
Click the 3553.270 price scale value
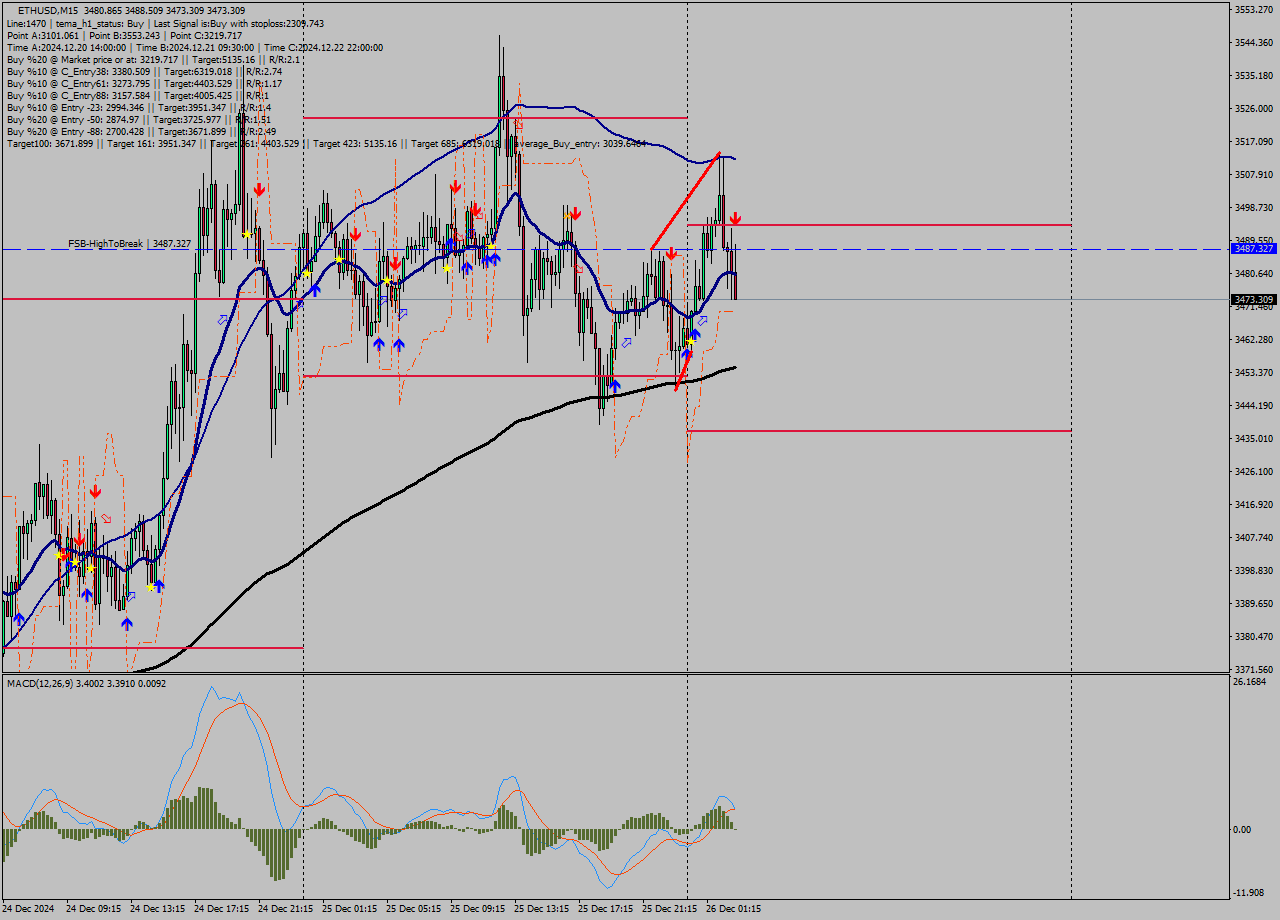[1254, 9]
